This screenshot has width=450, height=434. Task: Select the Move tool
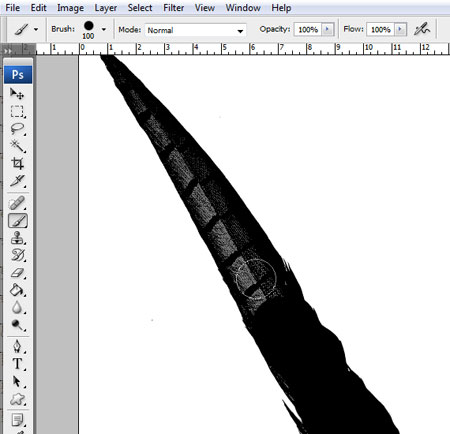point(17,94)
